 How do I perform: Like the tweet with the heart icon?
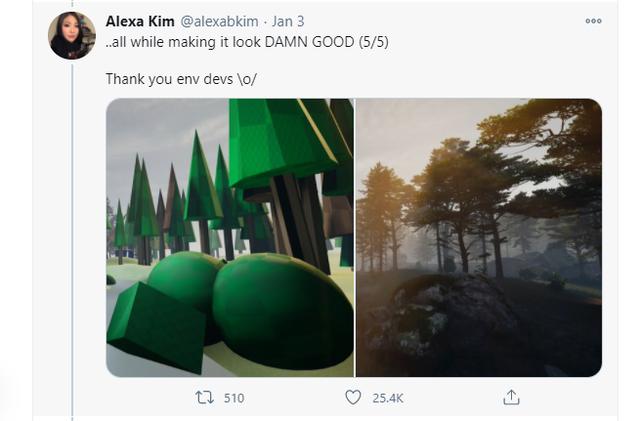point(353,397)
